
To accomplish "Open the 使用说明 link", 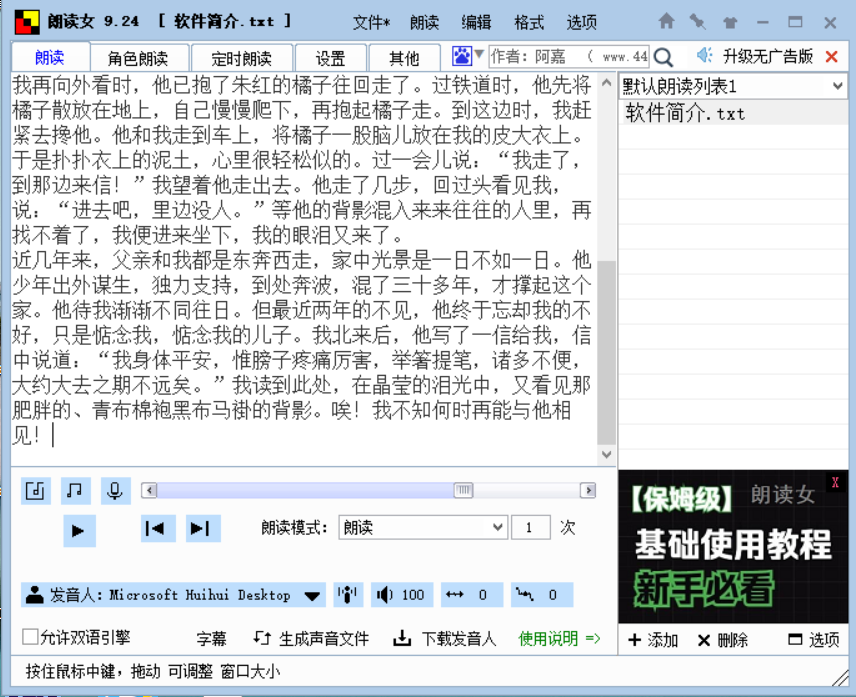I will tap(559, 638).
